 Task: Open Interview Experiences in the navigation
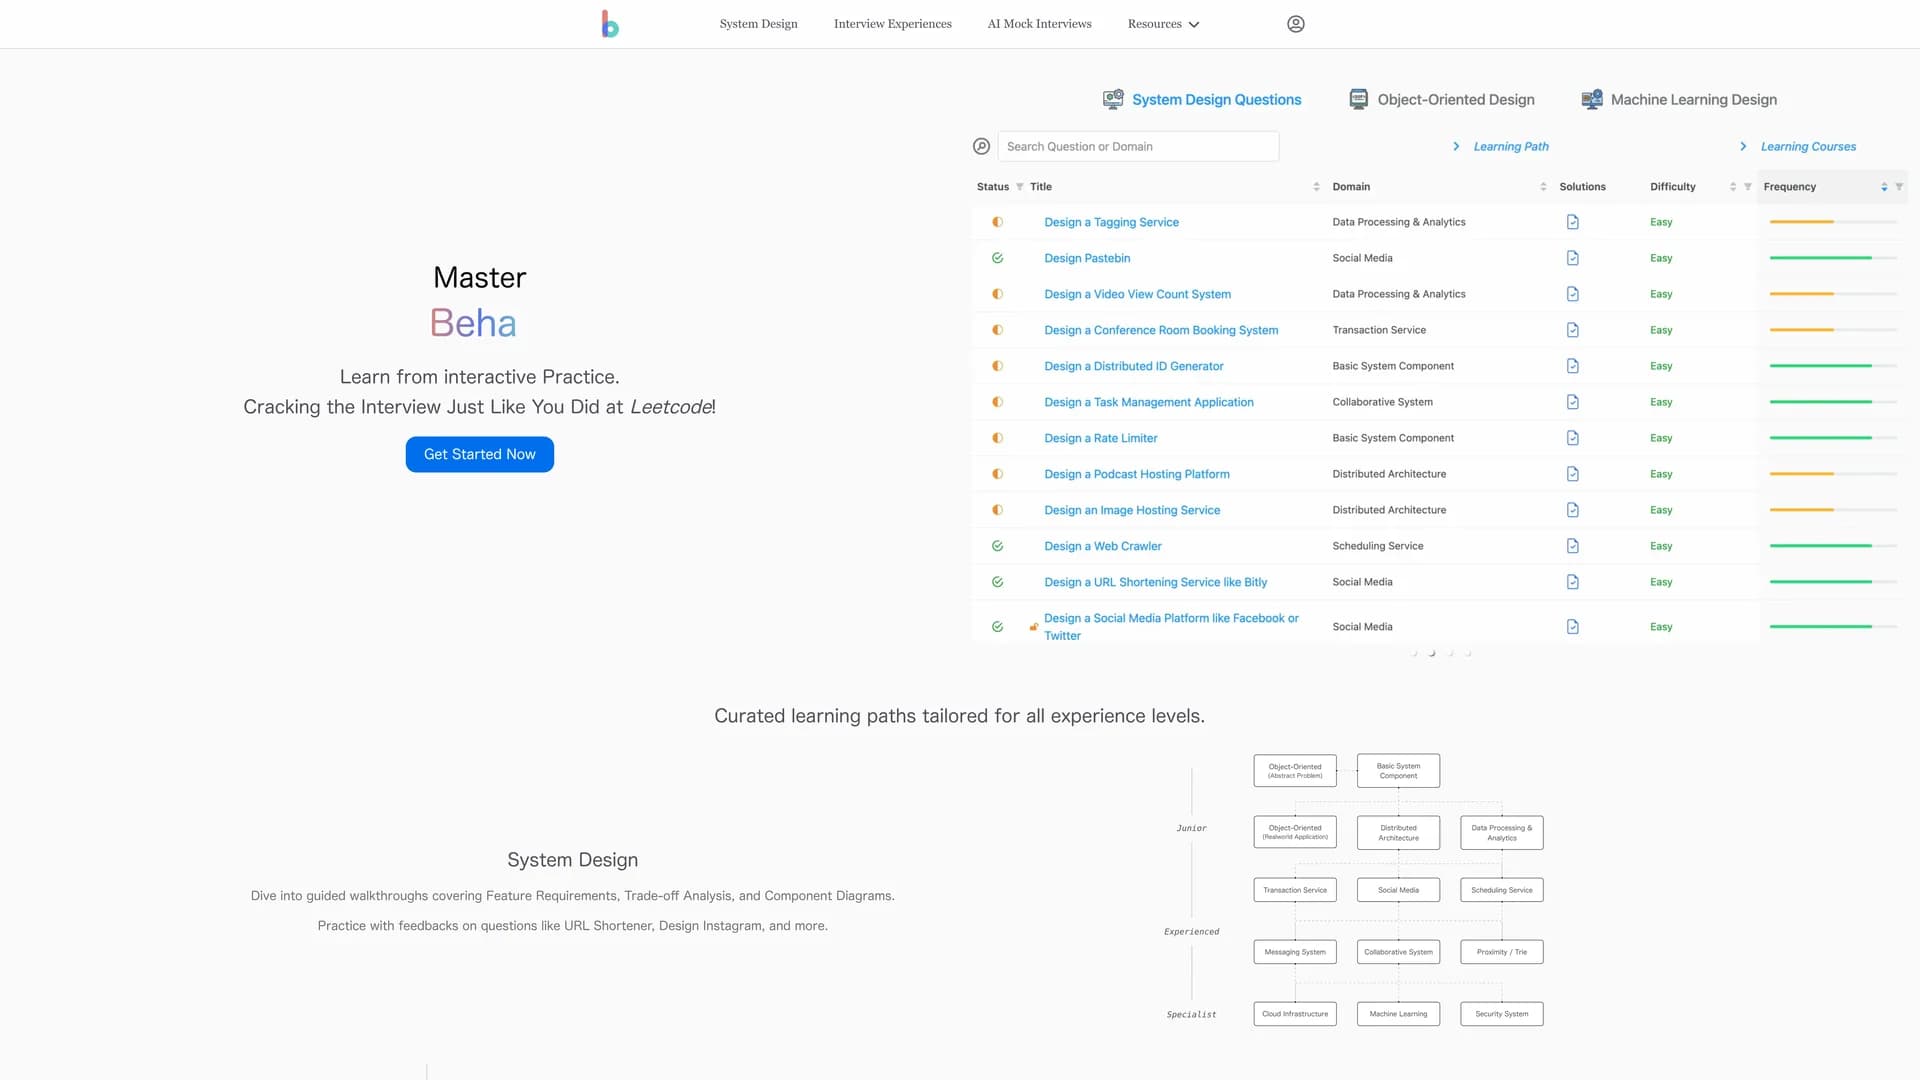(x=892, y=24)
